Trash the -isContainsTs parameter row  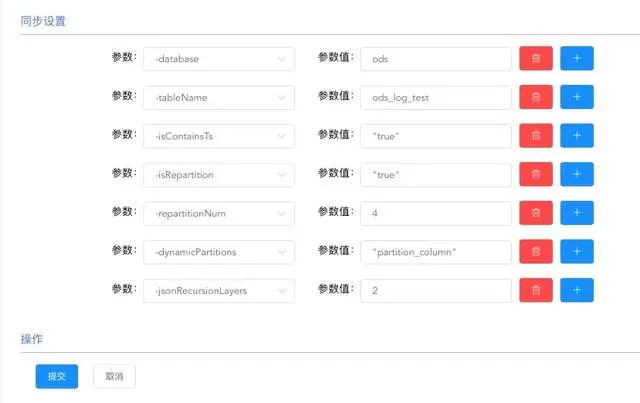pos(535,136)
